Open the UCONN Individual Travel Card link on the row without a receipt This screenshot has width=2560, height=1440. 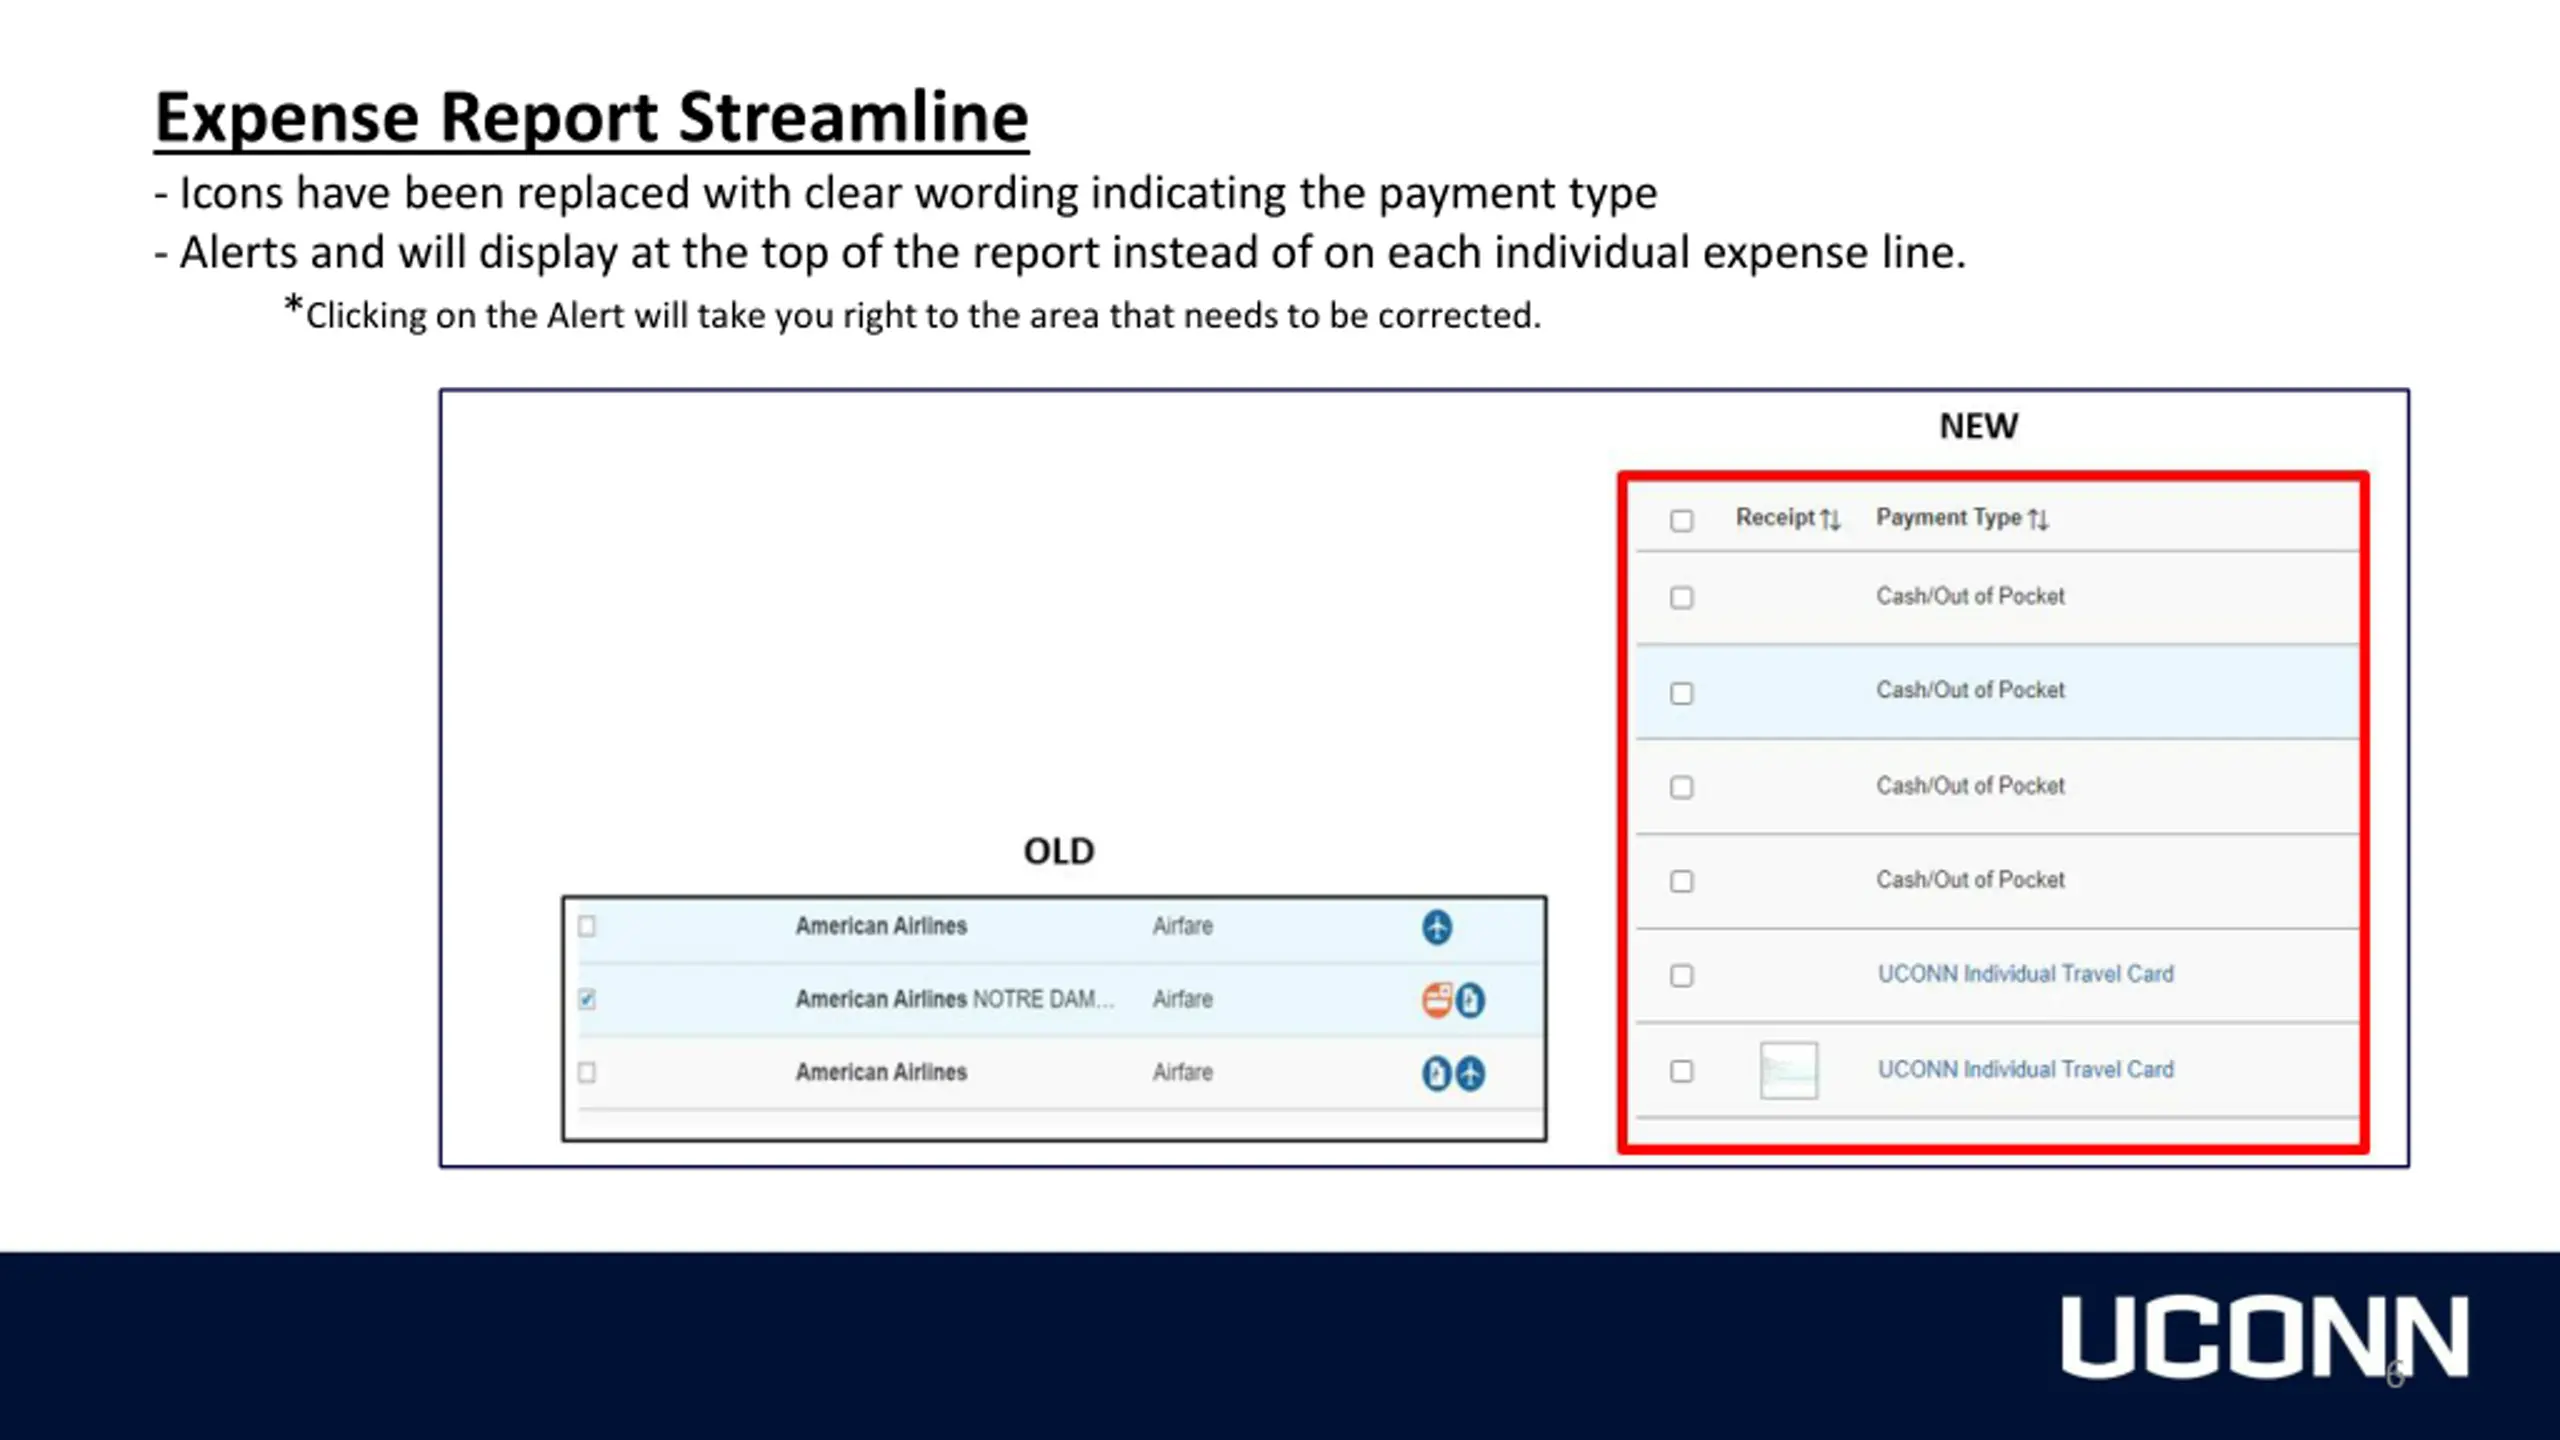[x=2025, y=973]
